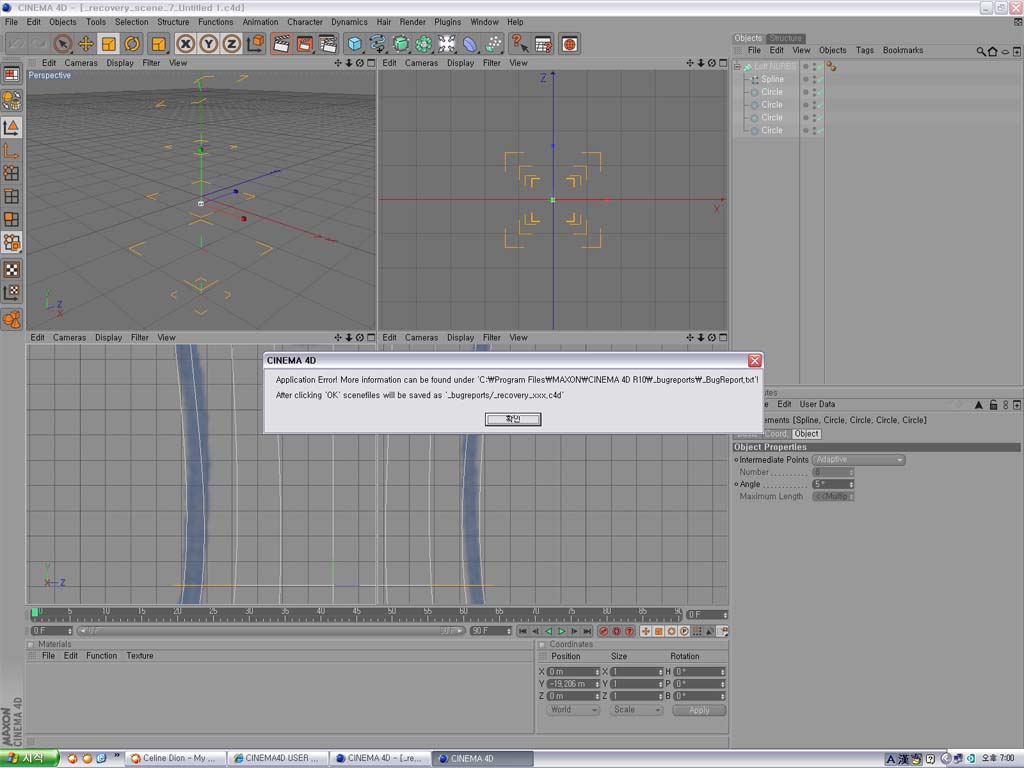The image size is (1024, 768).
Task: Select texture tool checkerboard icon in left sidebar
Action: coord(12,269)
